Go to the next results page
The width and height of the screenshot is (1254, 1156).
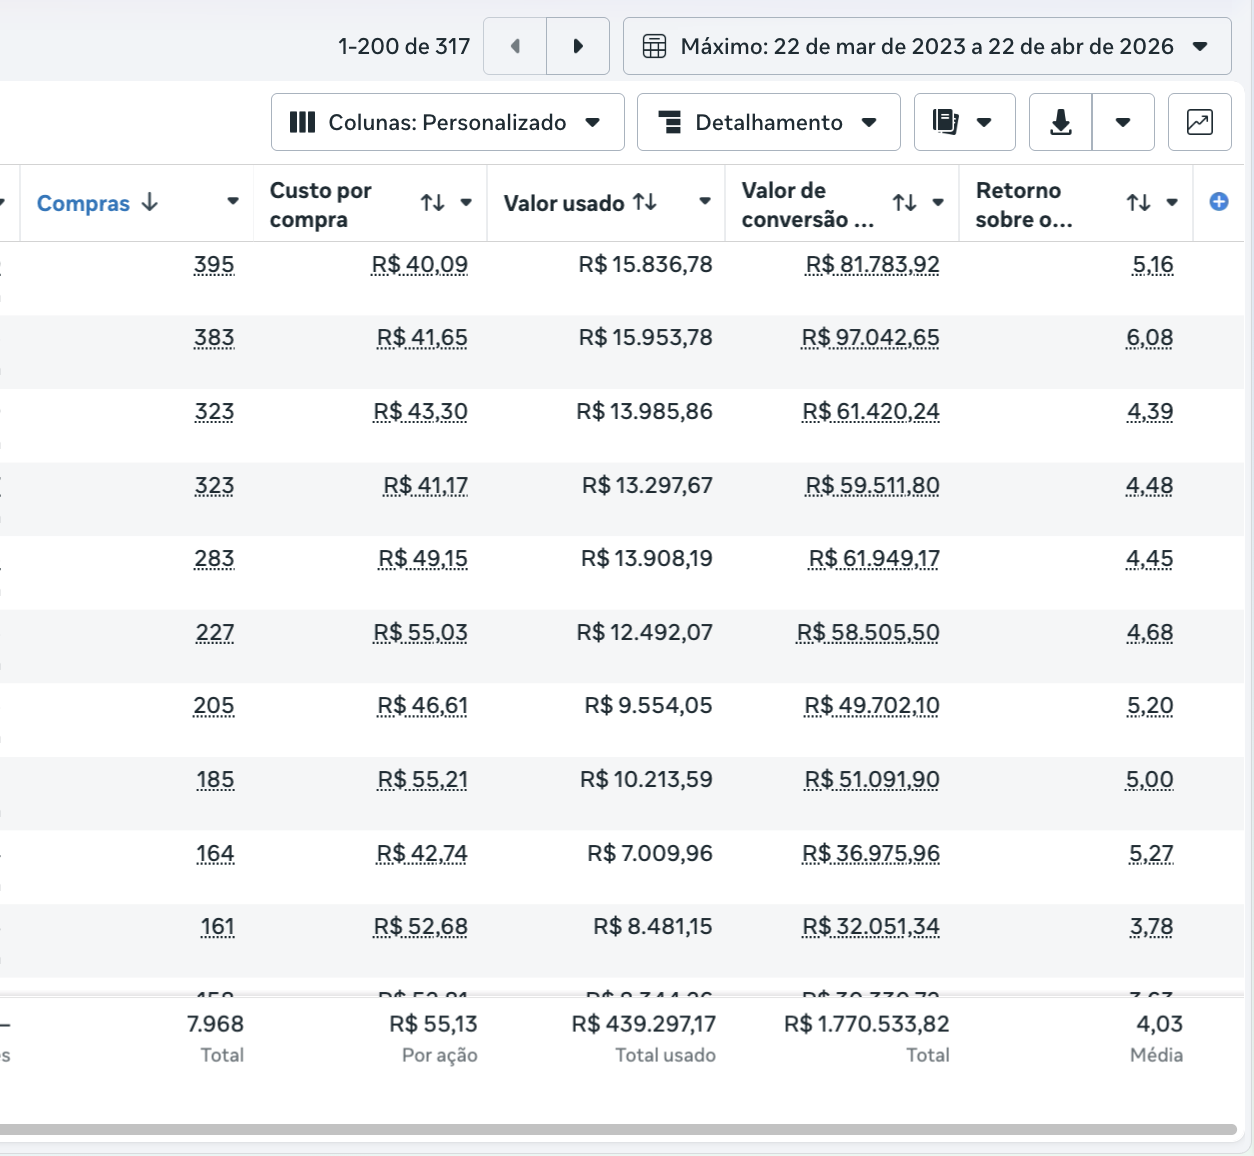pyautogui.click(x=578, y=46)
